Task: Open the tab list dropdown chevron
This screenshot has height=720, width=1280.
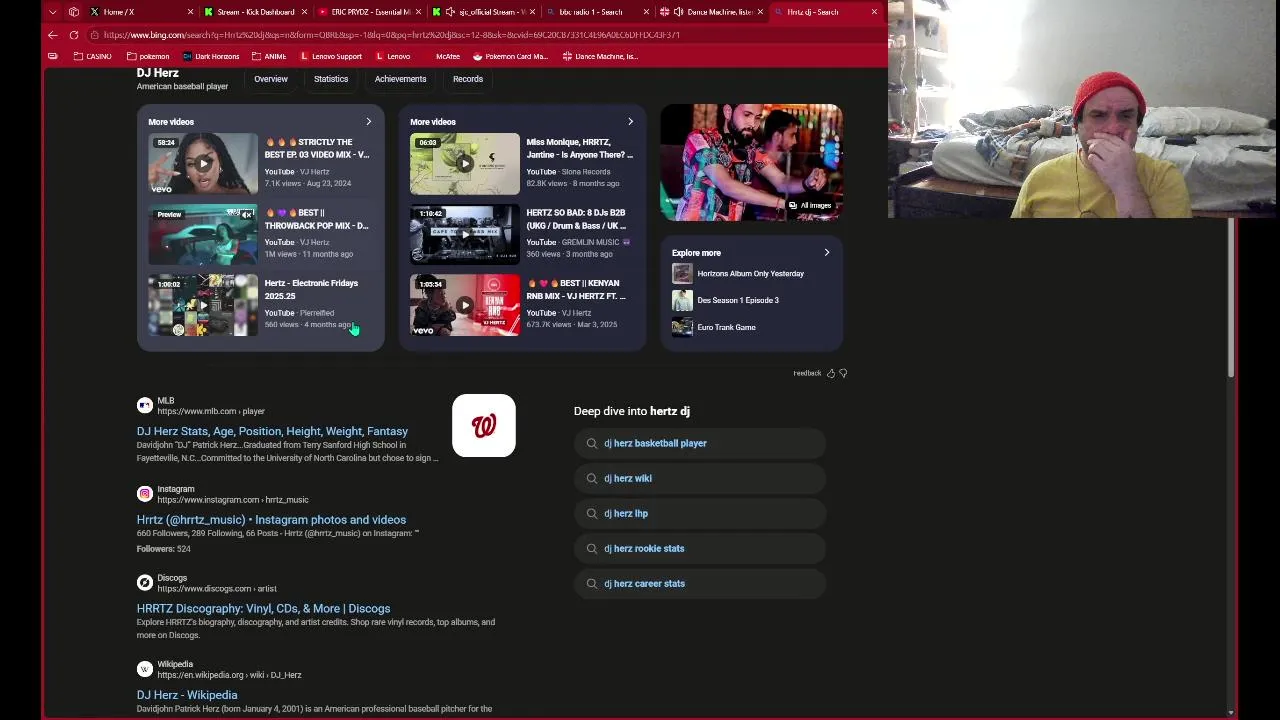Action: click(x=53, y=12)
